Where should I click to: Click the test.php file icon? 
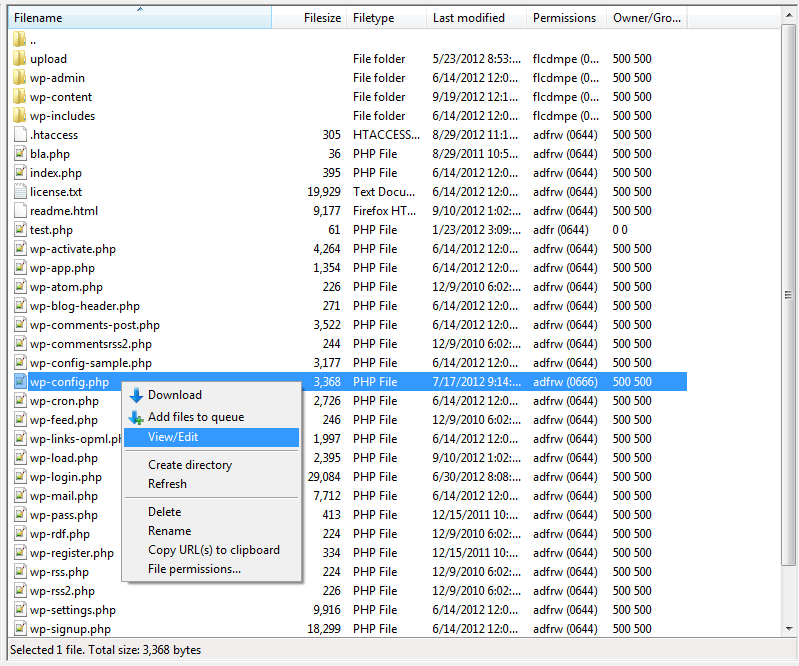[20, 230]
